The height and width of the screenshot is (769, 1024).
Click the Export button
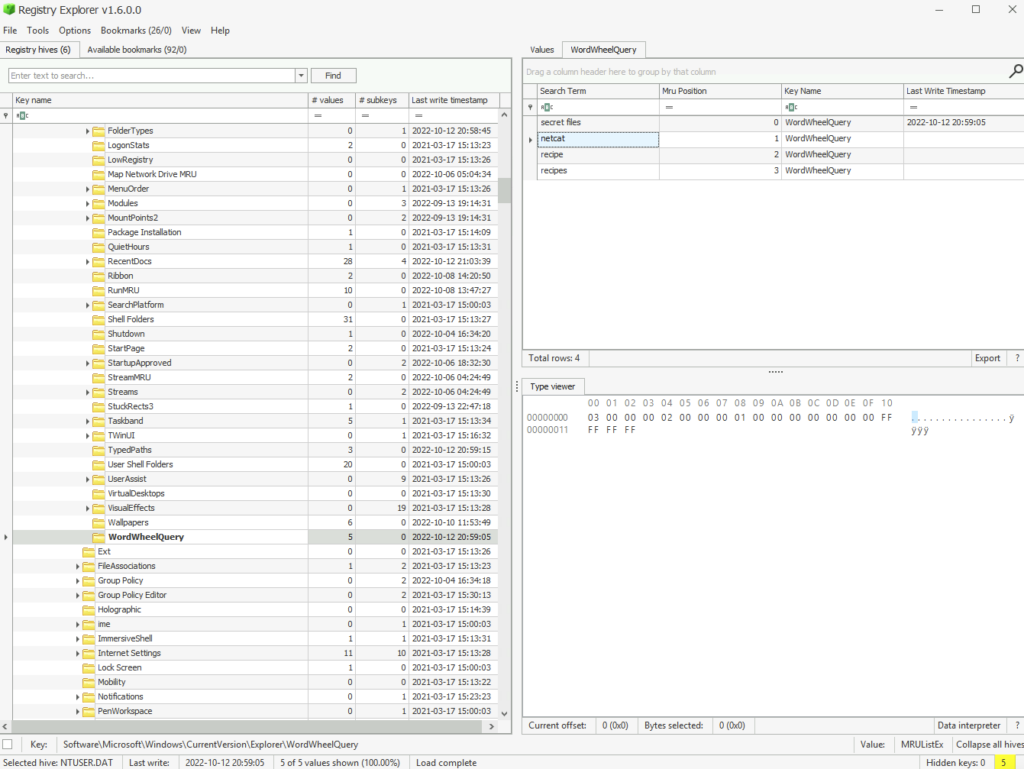987,358
